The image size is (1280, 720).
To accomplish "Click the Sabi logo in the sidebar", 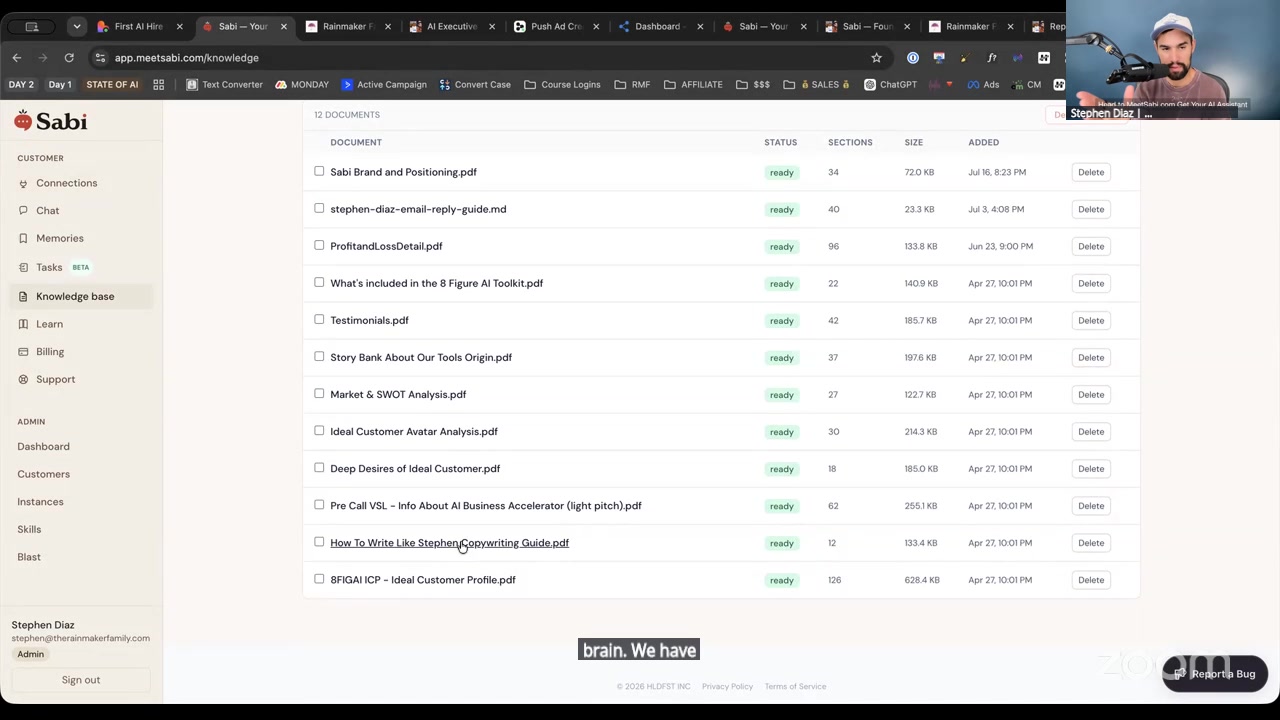I will pos(51,121).
